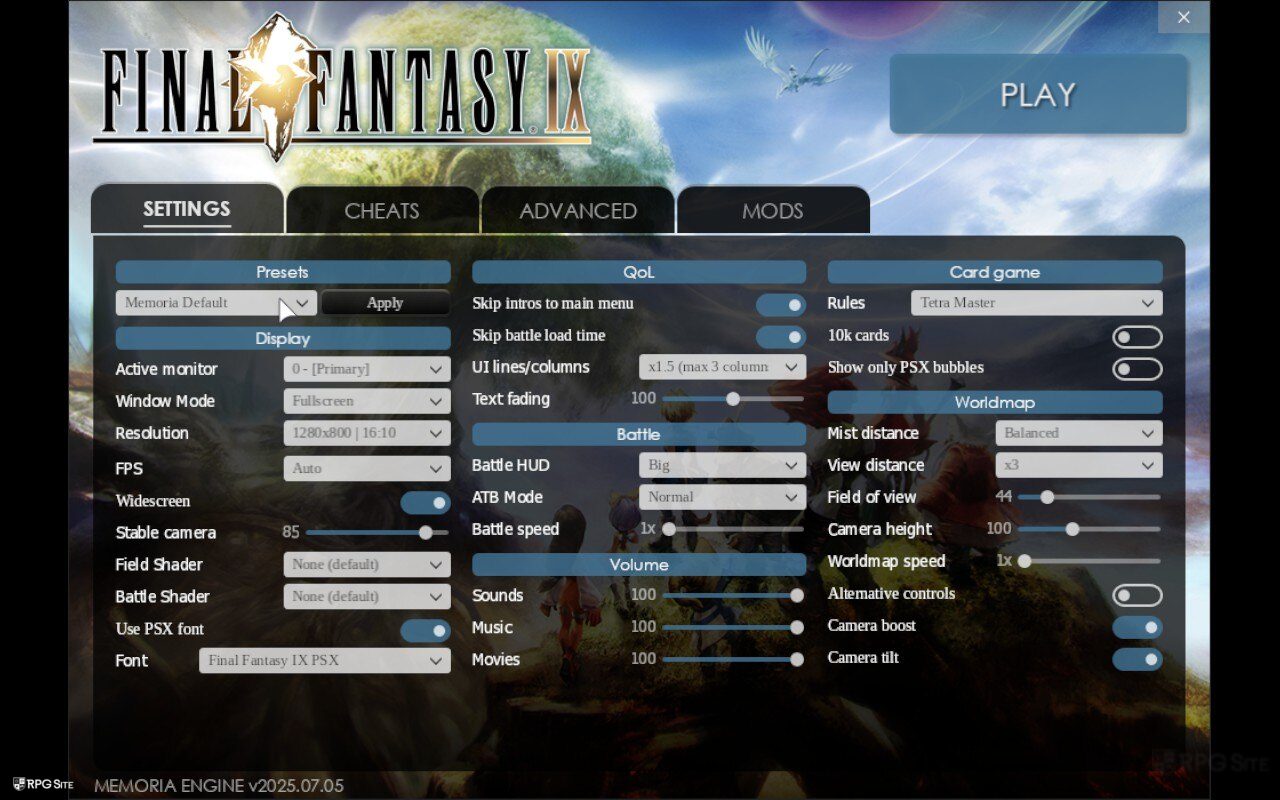Adjust the Sounds volume slider

point(733,596)
